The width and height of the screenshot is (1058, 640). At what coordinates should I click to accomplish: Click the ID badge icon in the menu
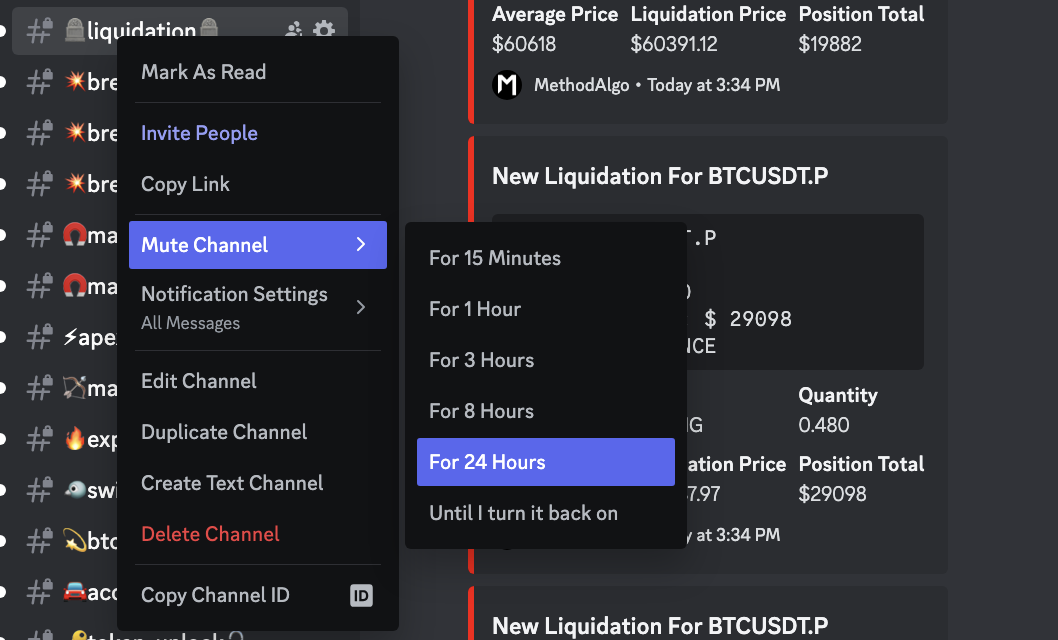pyautogui.click(x=361, y=596)
